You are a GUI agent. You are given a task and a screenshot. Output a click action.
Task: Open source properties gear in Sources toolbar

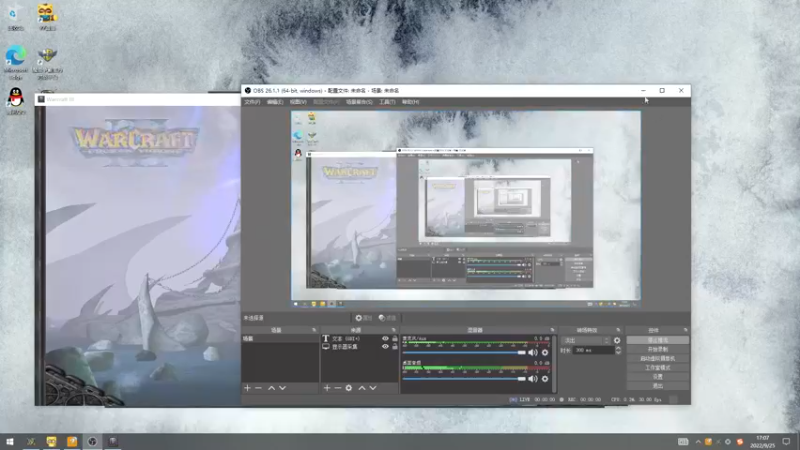pos(349,388)
